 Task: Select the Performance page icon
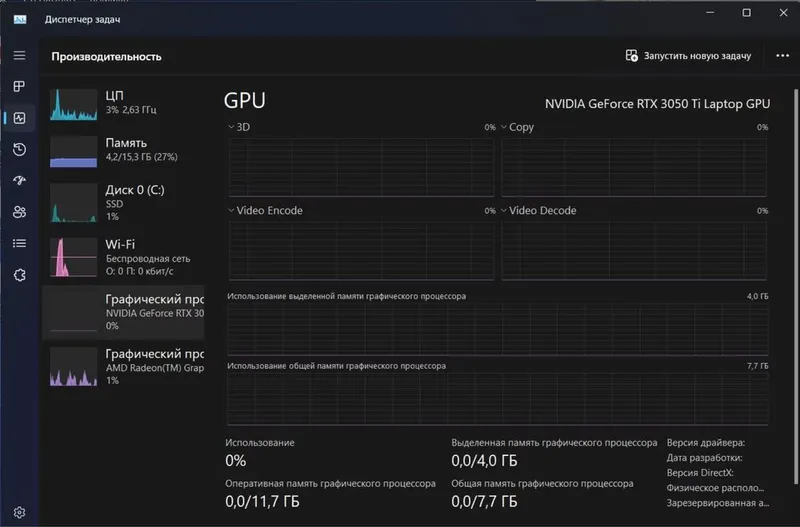pyautogui.click(x=19, y=118)
